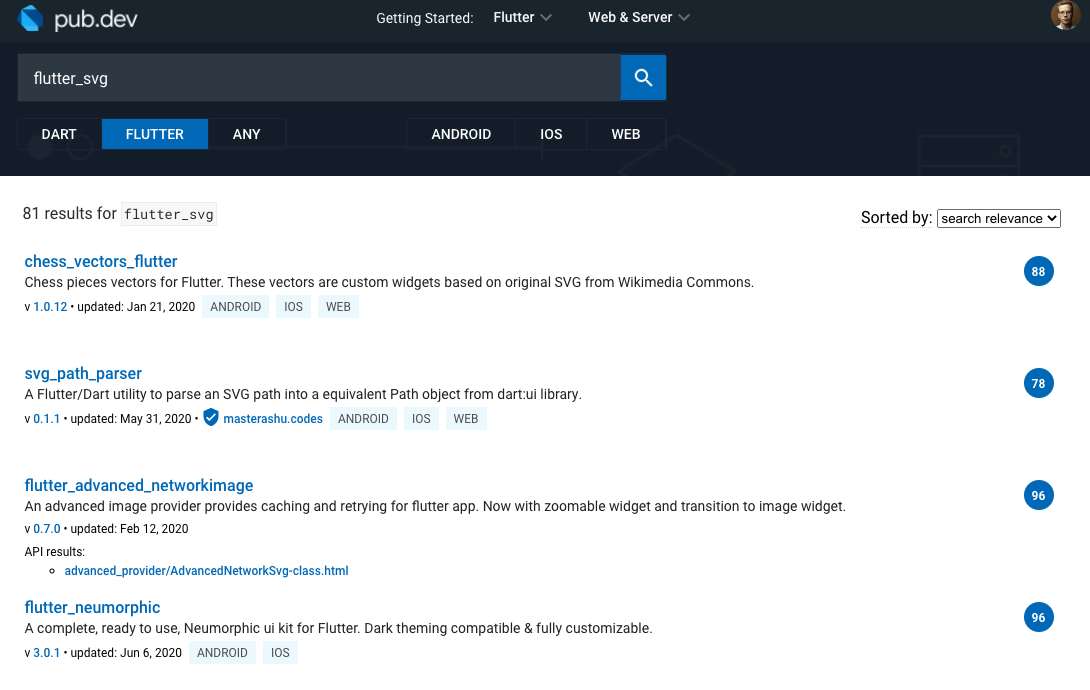Open the chess_vectors_flutter package page
The height and width of the screenshot is (690, 1090).
tap(100, 261)
